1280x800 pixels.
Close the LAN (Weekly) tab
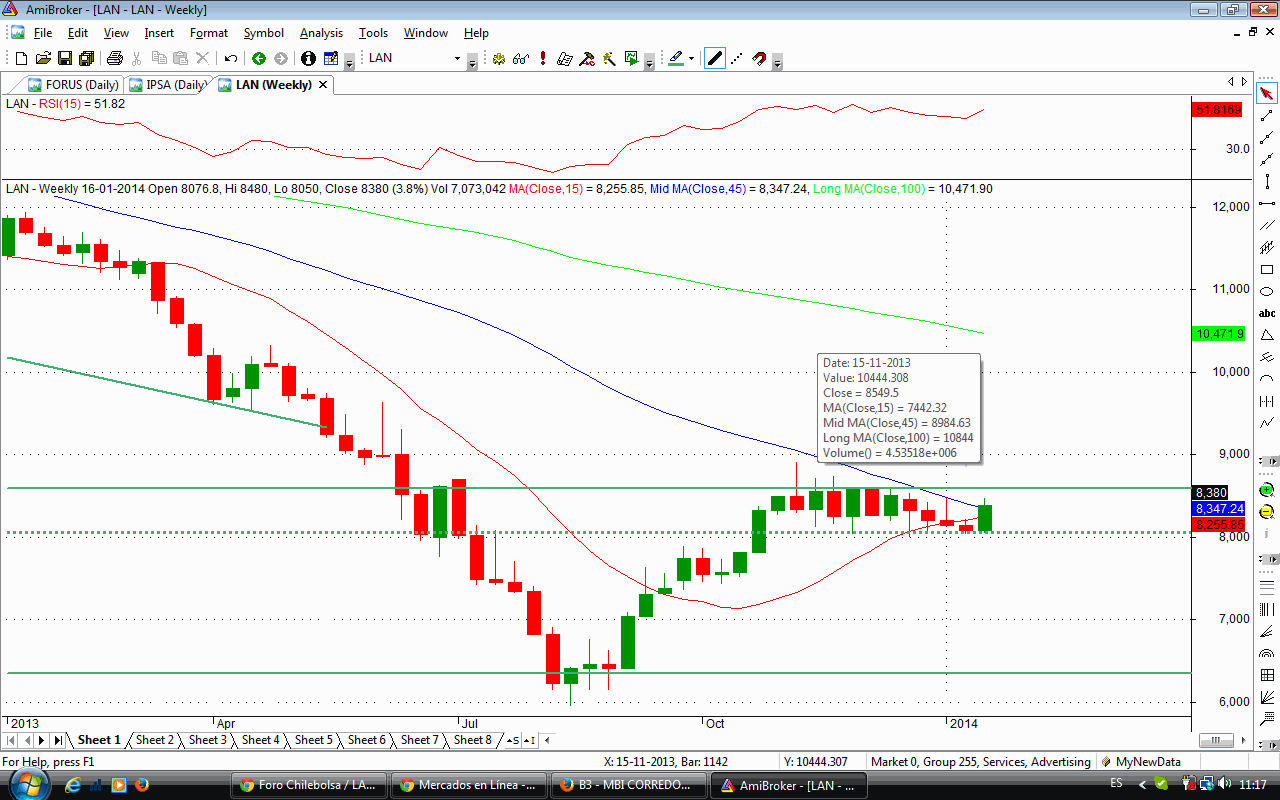tap(323, 85)
